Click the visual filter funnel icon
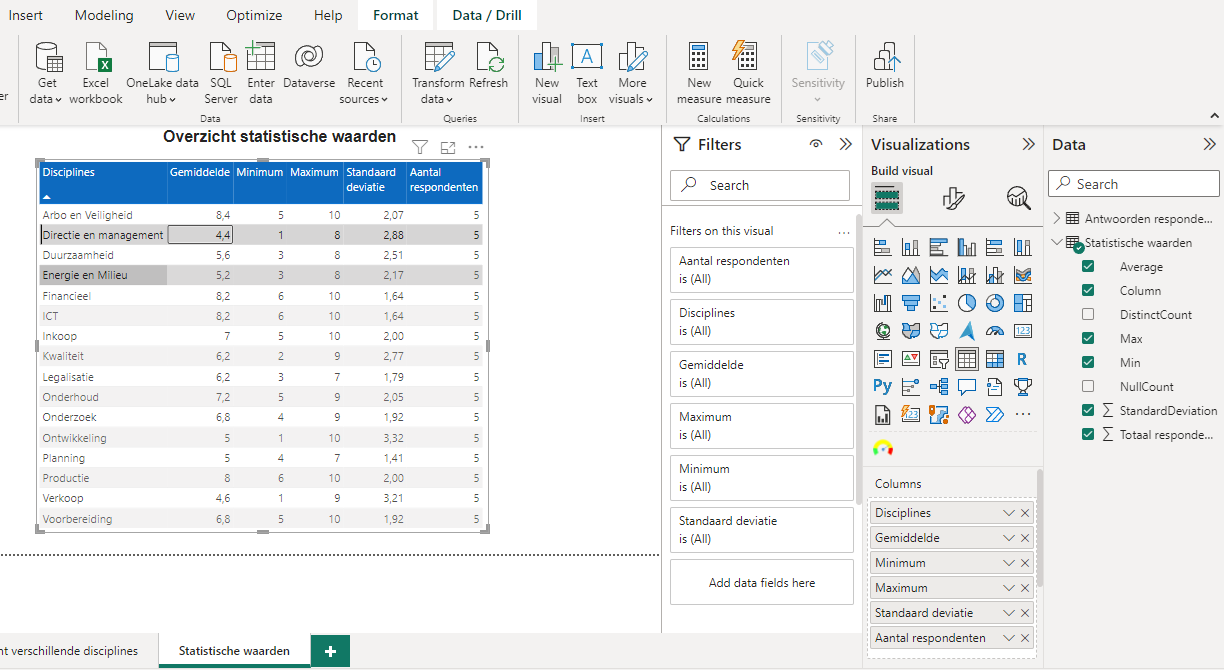This screenshot has width=1224, height=670. pyautogui.click(x=420, y=147)
